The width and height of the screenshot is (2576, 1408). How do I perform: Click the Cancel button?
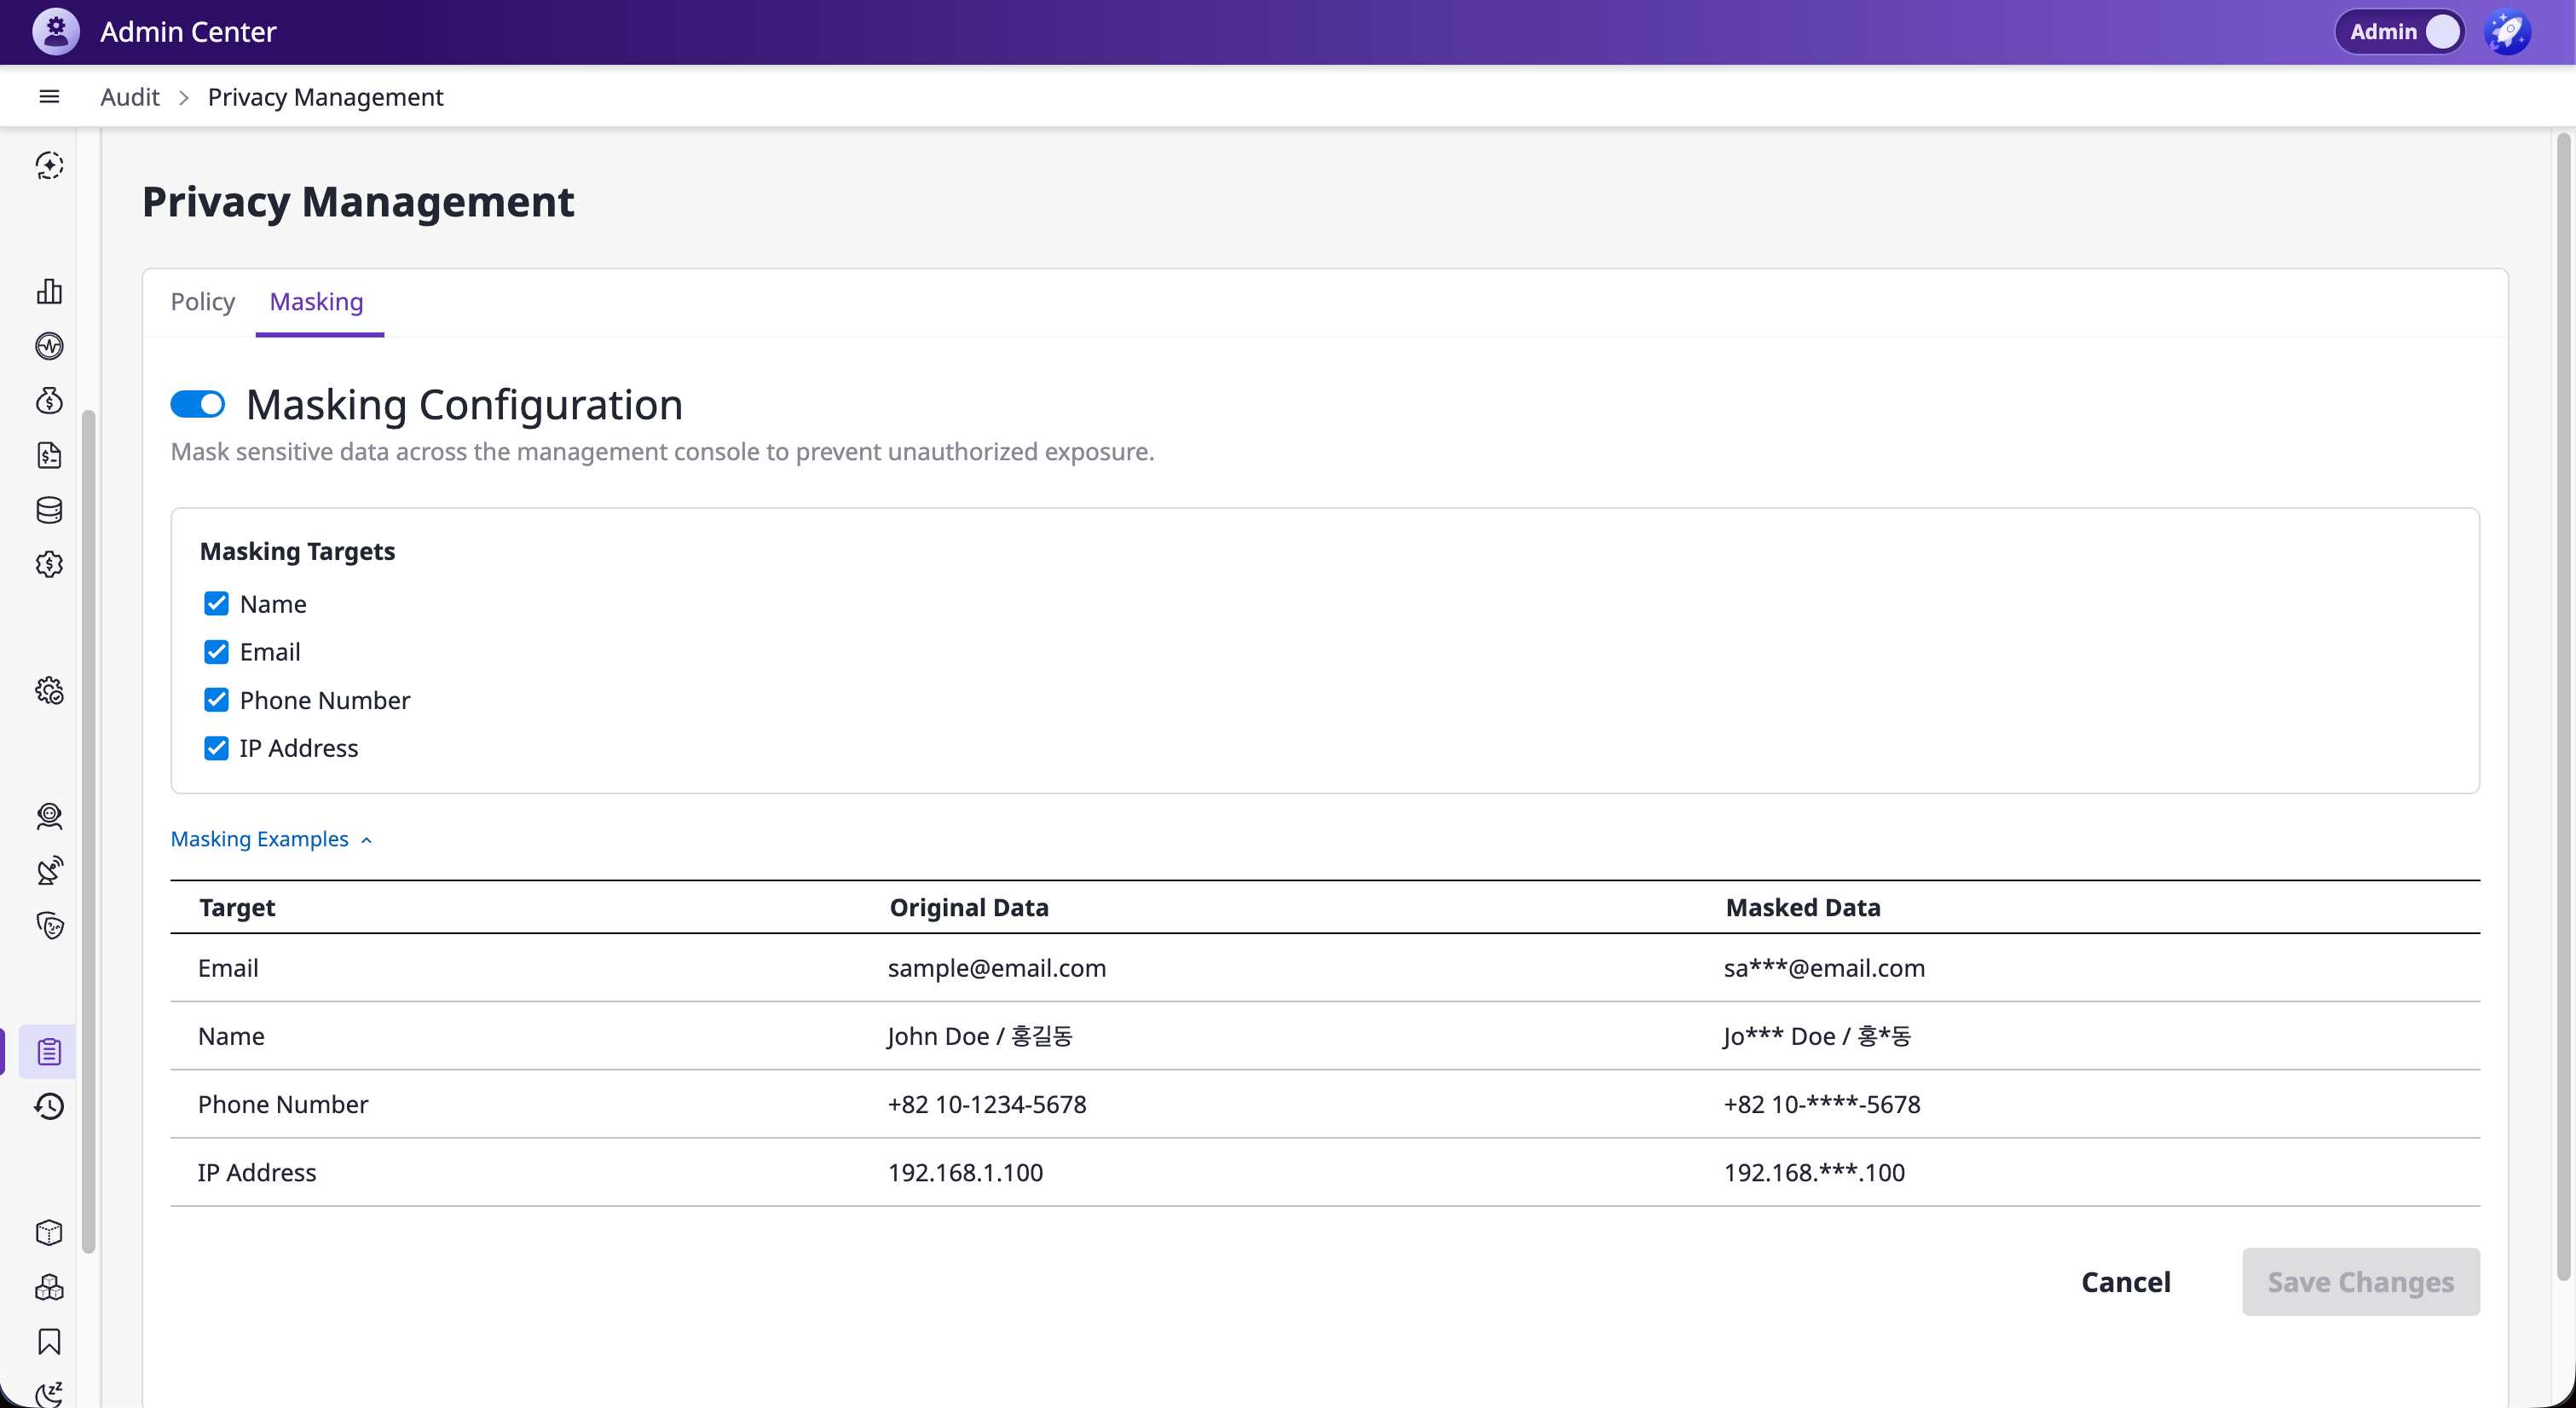click(x=2125, y=1282)
